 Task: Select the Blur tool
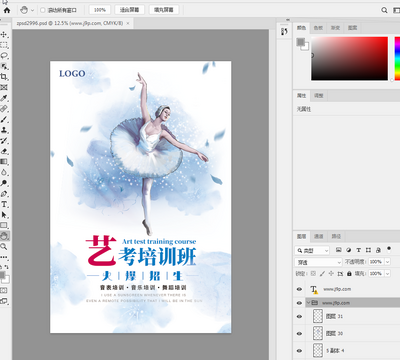[4, 172]
